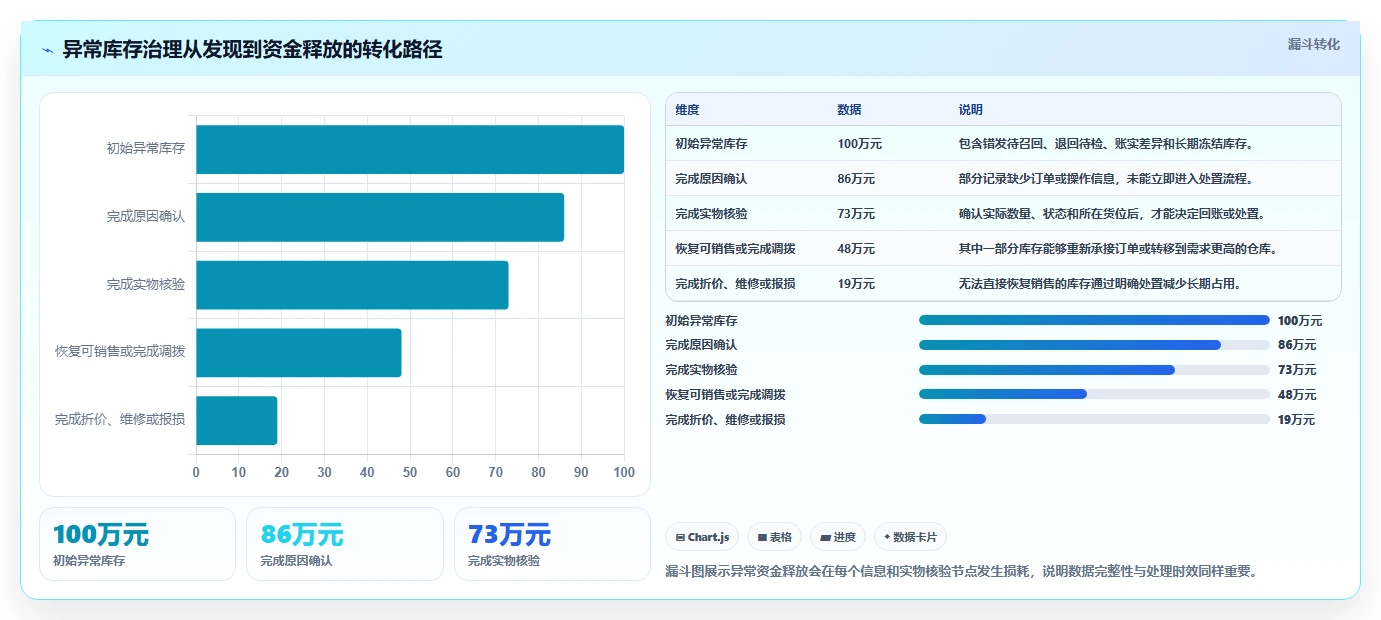Select the 完成折价、维修或报损 cell in the table
The height and width of the screenshot is (620, 1381).
click(x=735, y=284)
